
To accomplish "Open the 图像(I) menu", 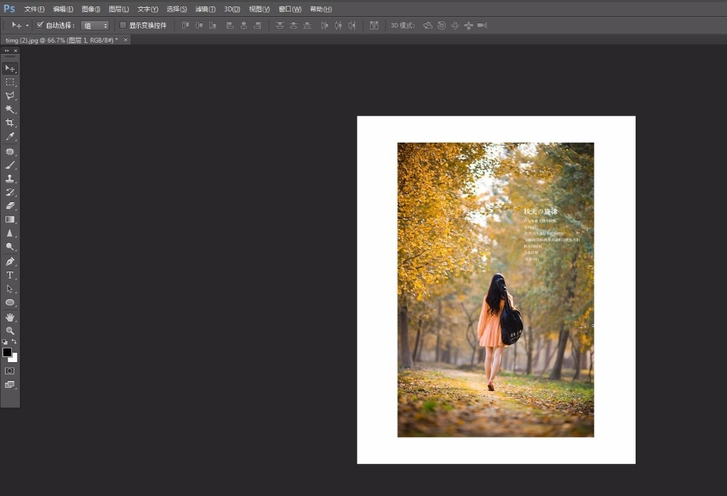I will coord(91,9).
